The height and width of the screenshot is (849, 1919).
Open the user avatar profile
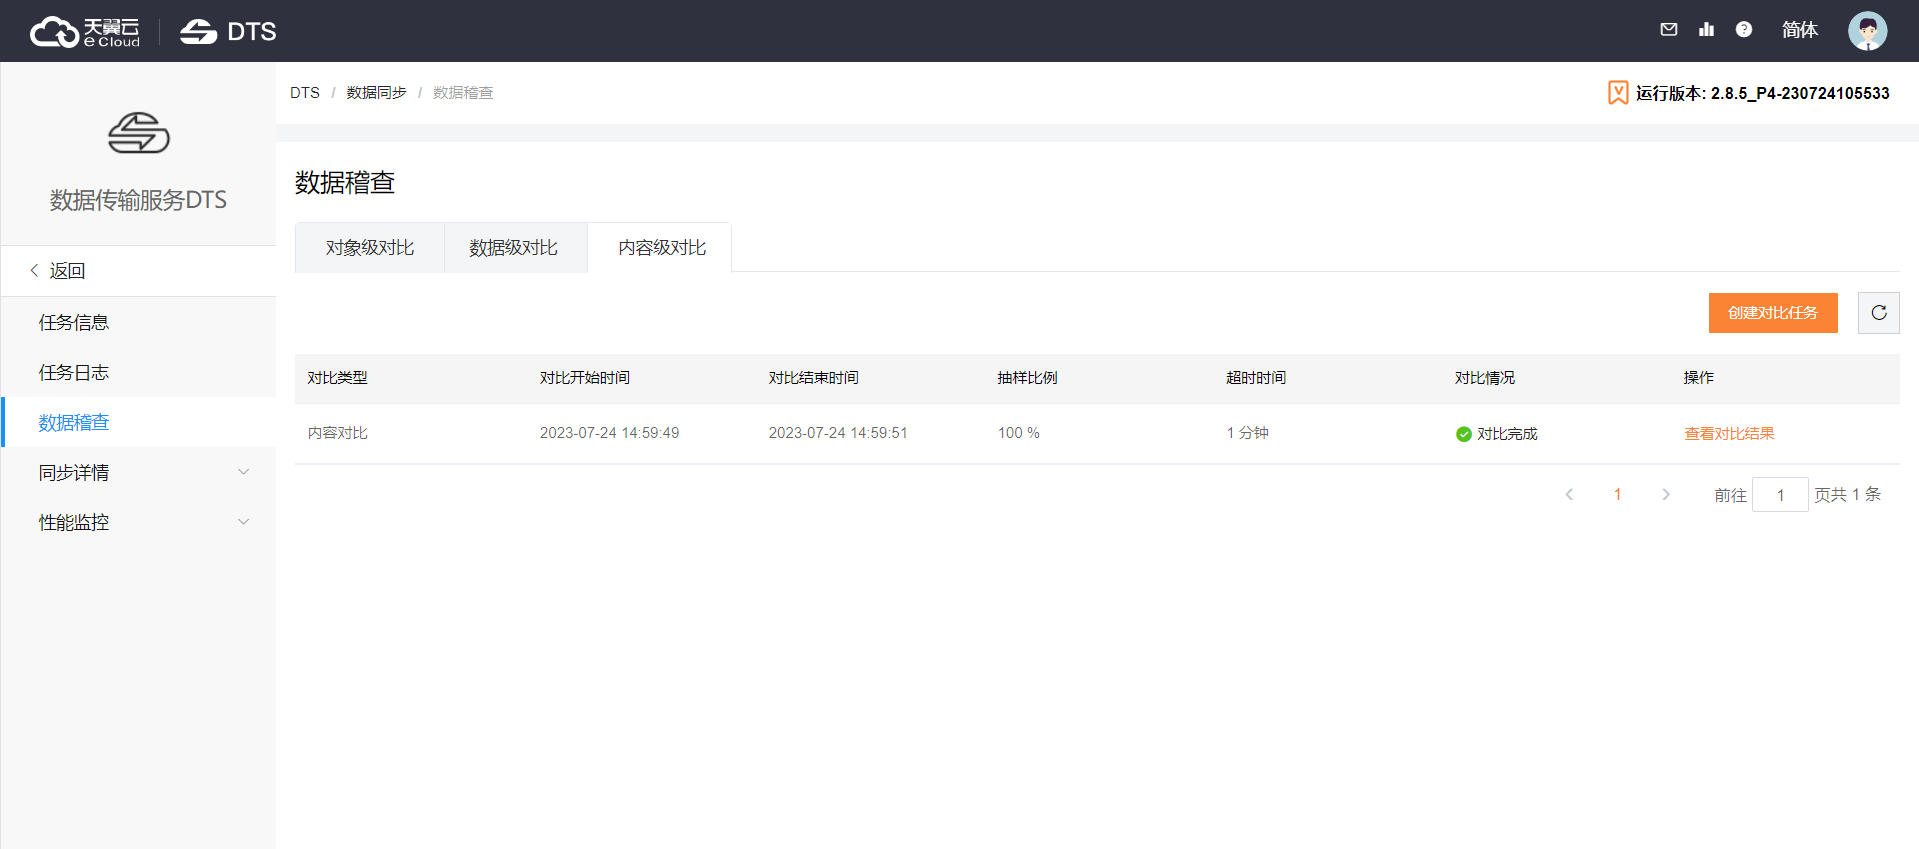(x=1866, y=31)
